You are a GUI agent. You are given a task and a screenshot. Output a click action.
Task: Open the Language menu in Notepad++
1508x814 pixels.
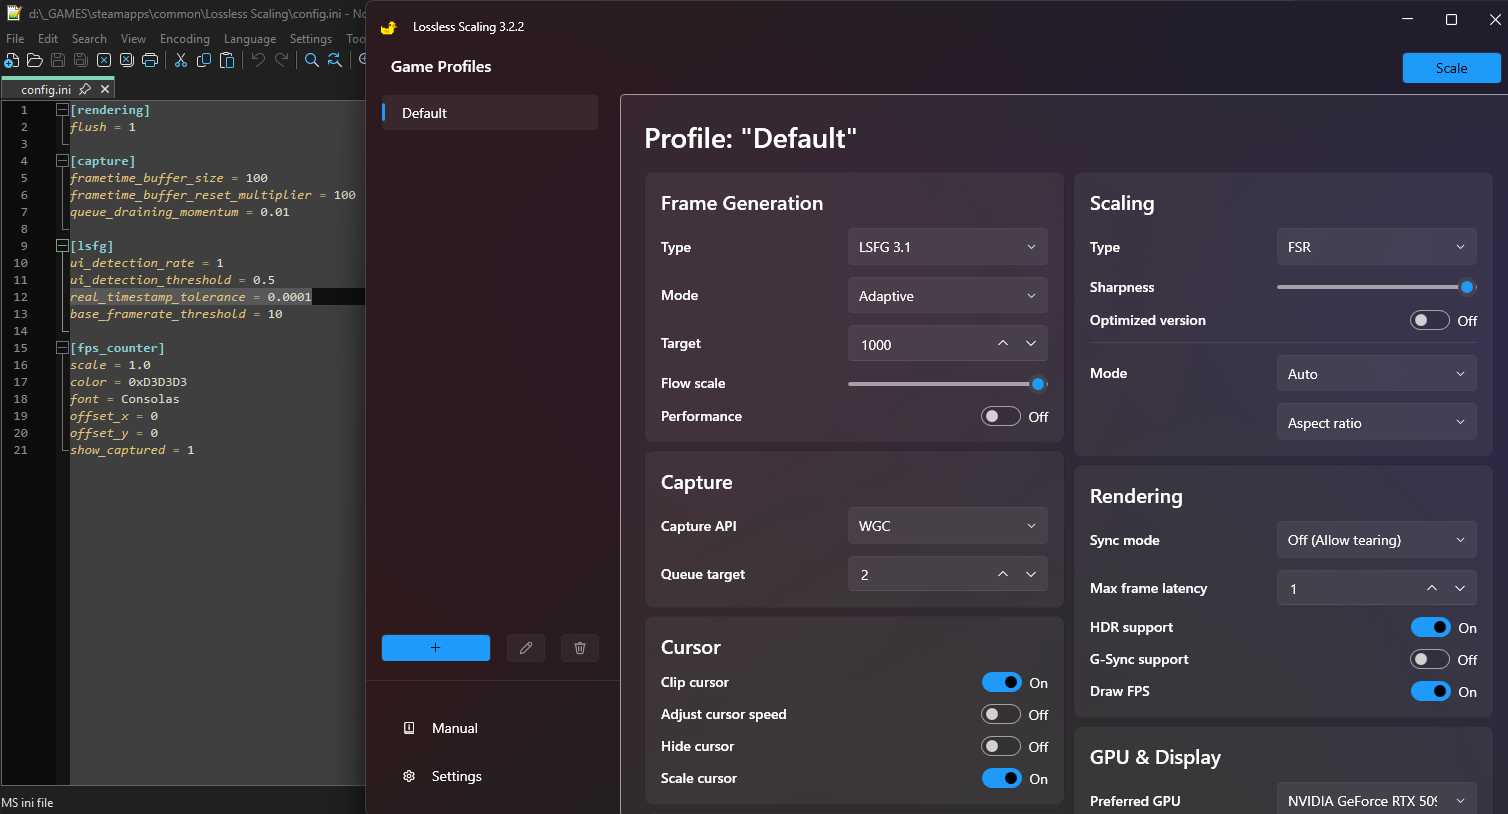click(250, 39)
